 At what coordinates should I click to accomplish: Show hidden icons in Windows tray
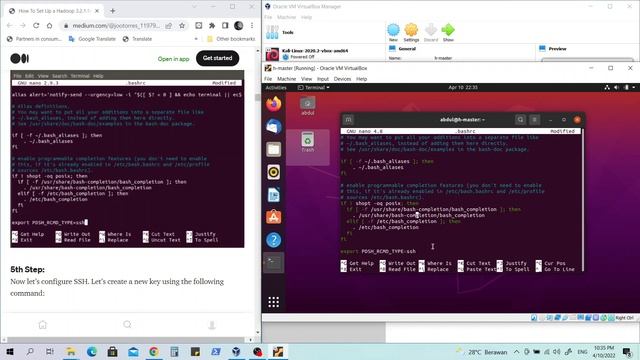coord(516,351)
